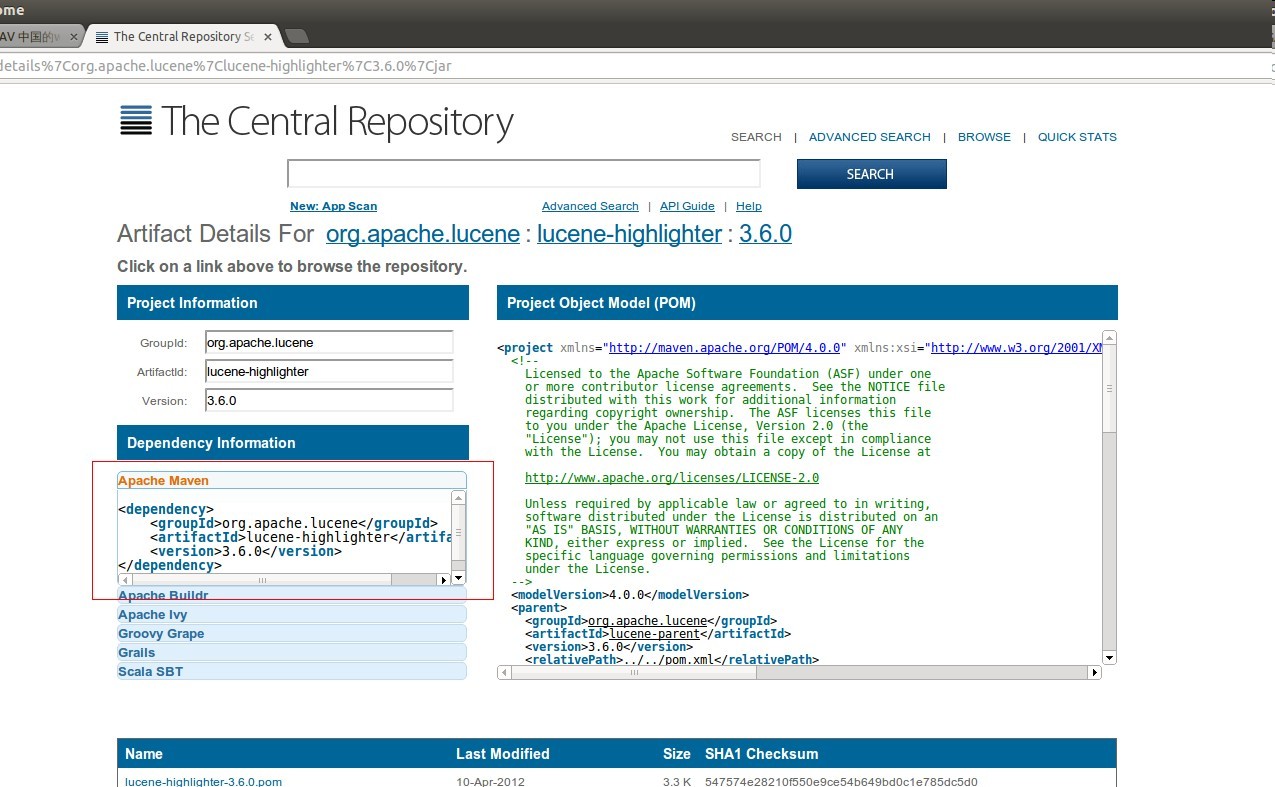Close the Central Repository browser tab
The height and width of the screenshot is (787, 1275).
pos(269,37)
